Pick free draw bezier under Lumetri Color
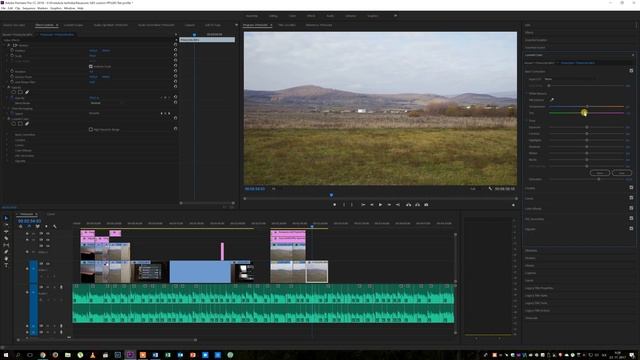 (27, 124)
